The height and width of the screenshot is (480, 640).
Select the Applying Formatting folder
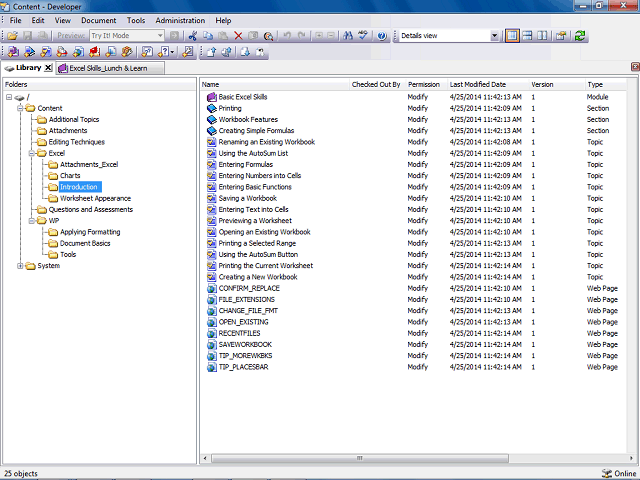[90, 232]
